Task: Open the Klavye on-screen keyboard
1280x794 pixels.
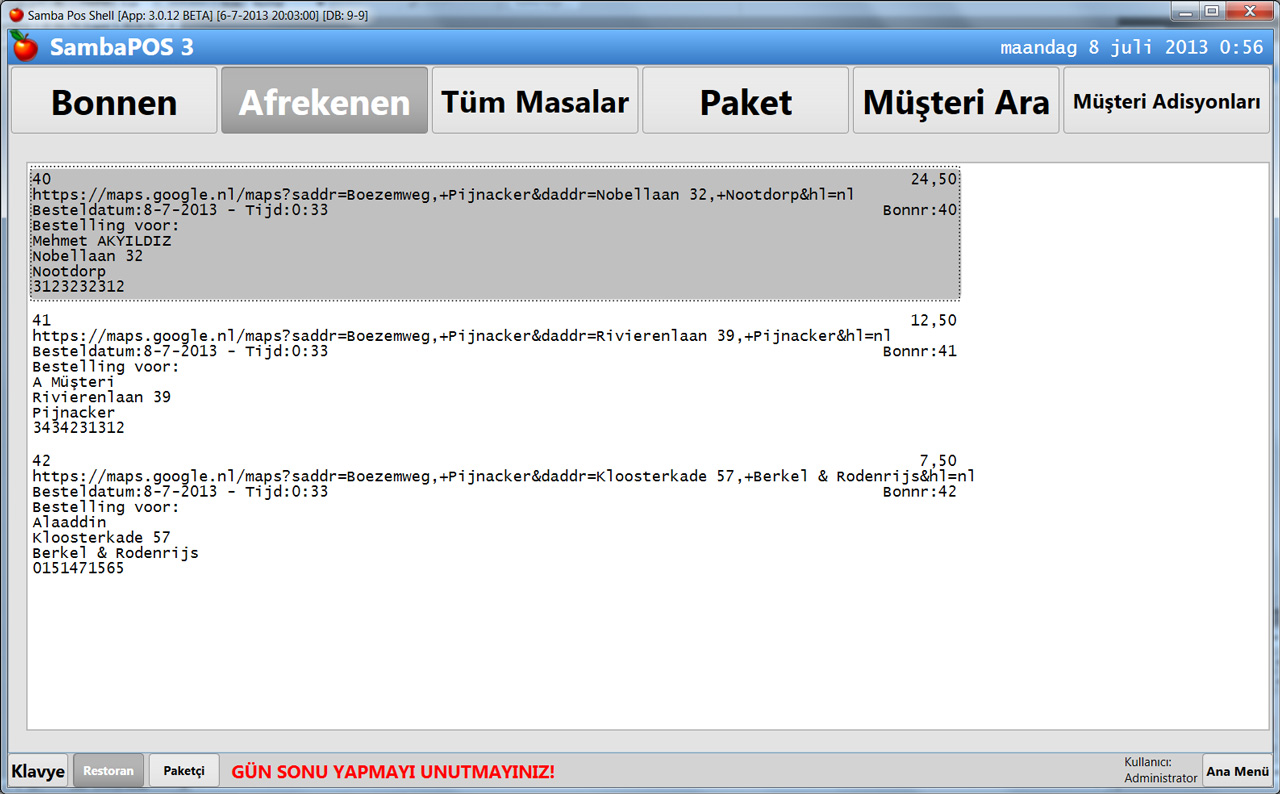Action: [38, 771]
